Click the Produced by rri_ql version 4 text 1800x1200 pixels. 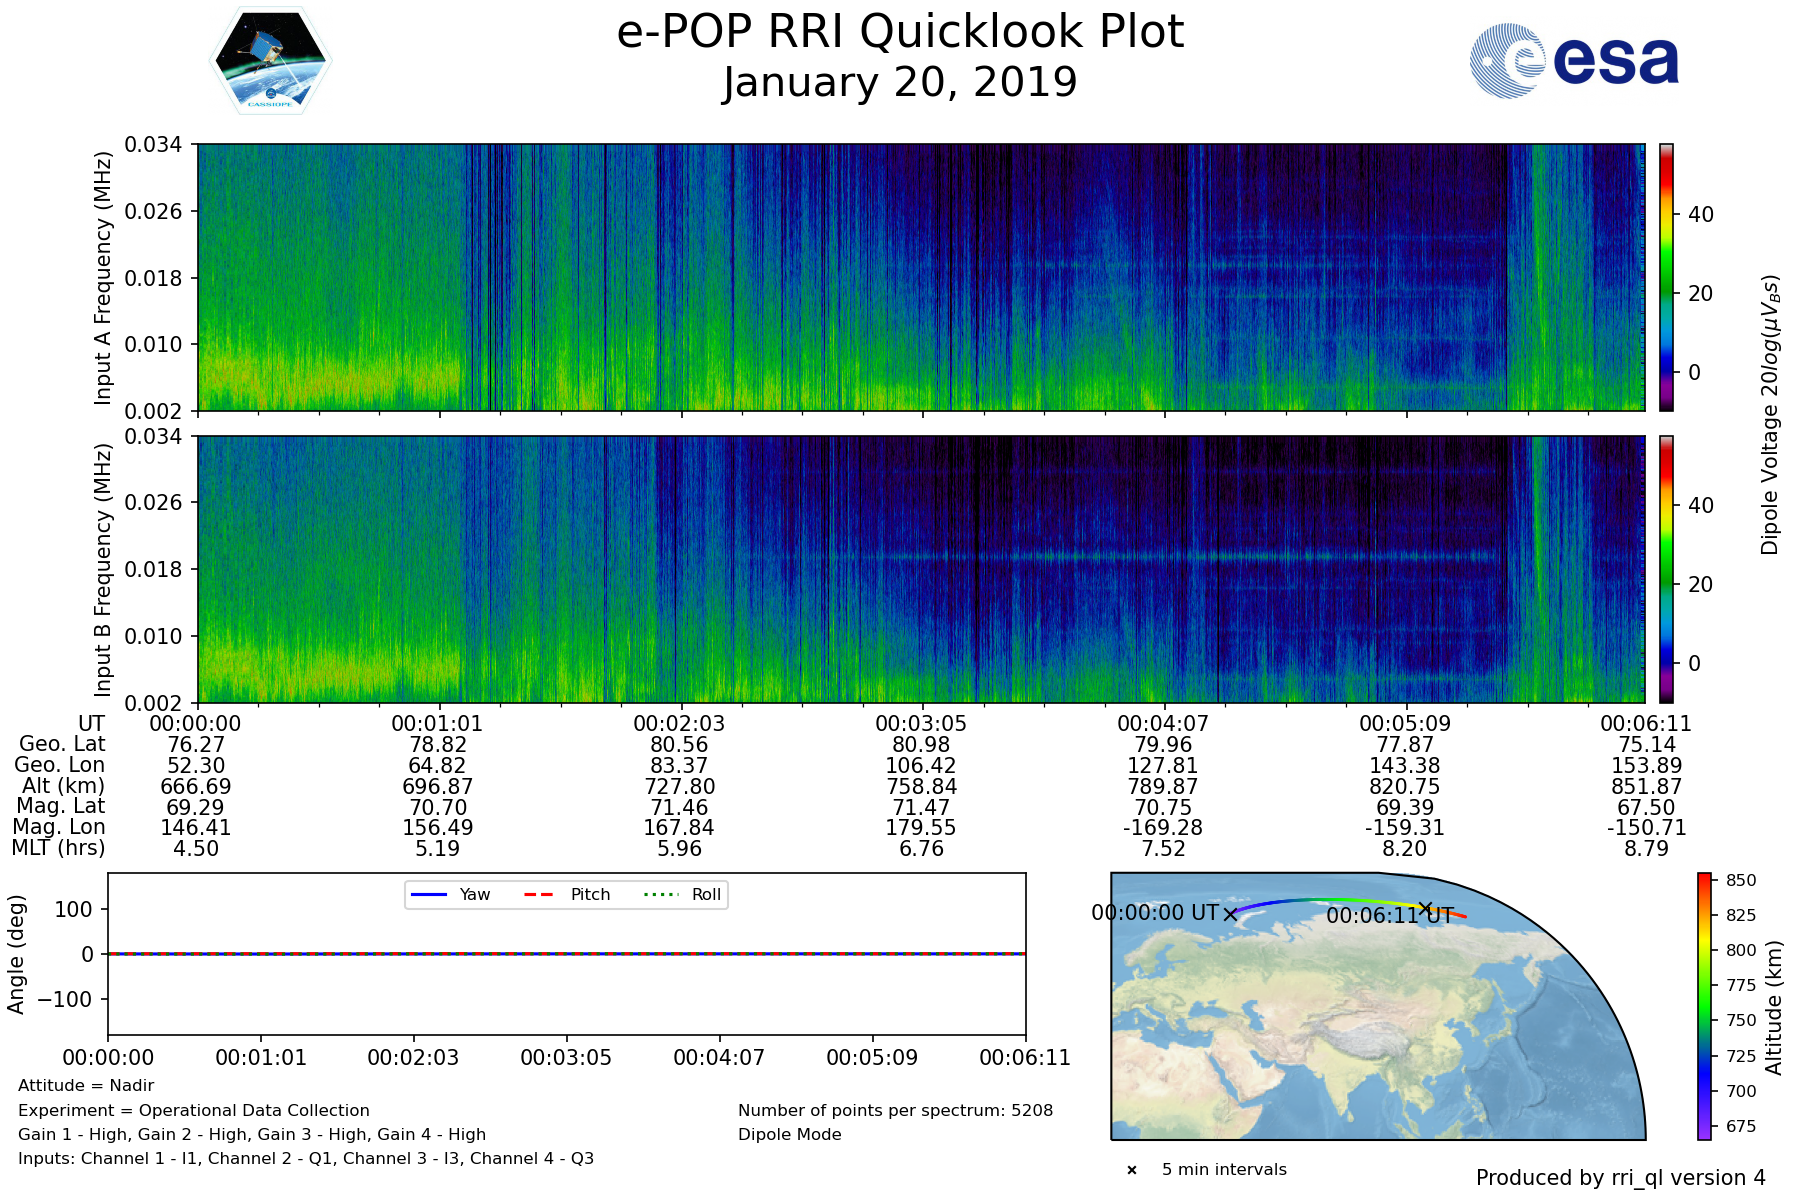point(1620,1178)
